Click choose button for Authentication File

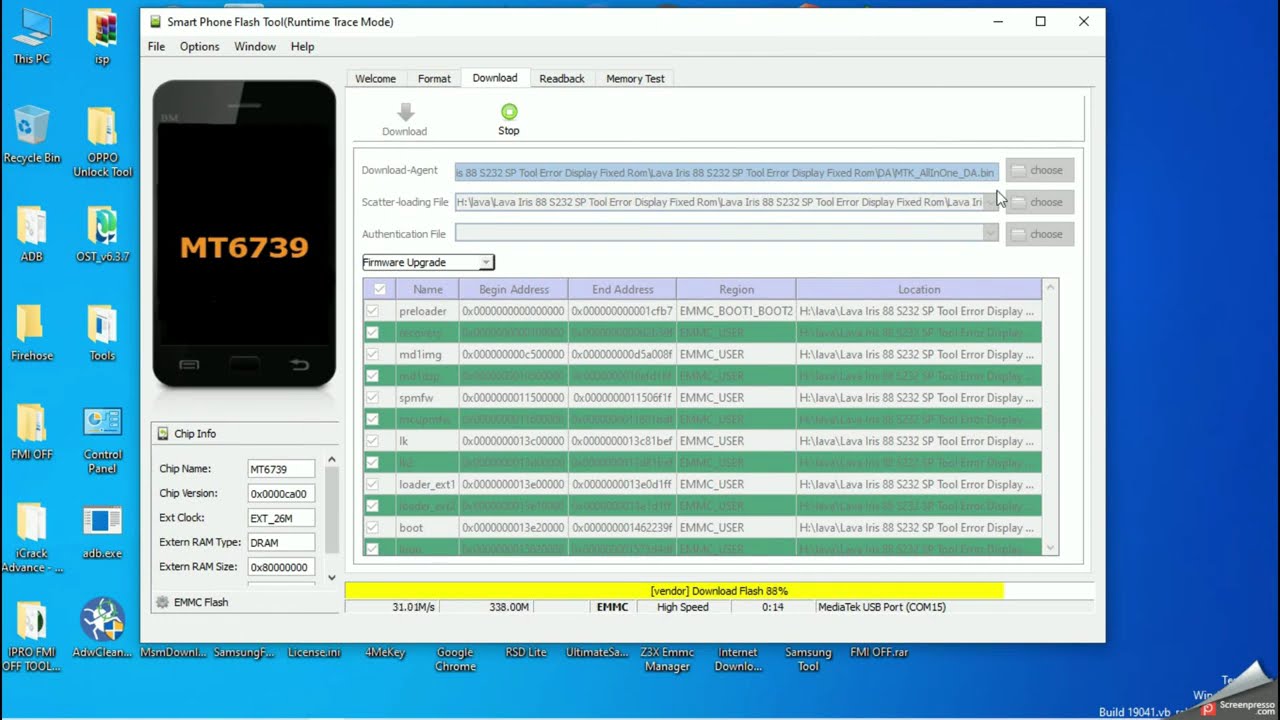coord(1040,234)
